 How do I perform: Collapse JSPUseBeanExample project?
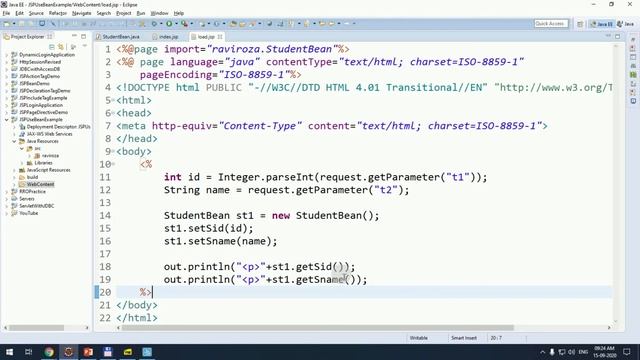(x=7, y=120)
